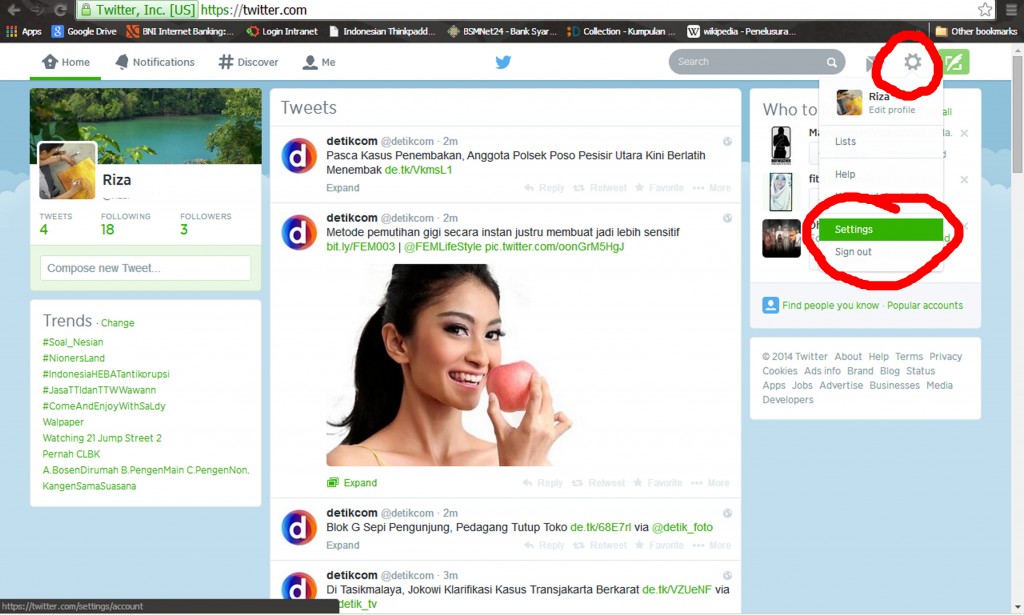Viewport: 1024px width, 615px height.
Task: Click Popular accounts link
Action: click(925, 306)
